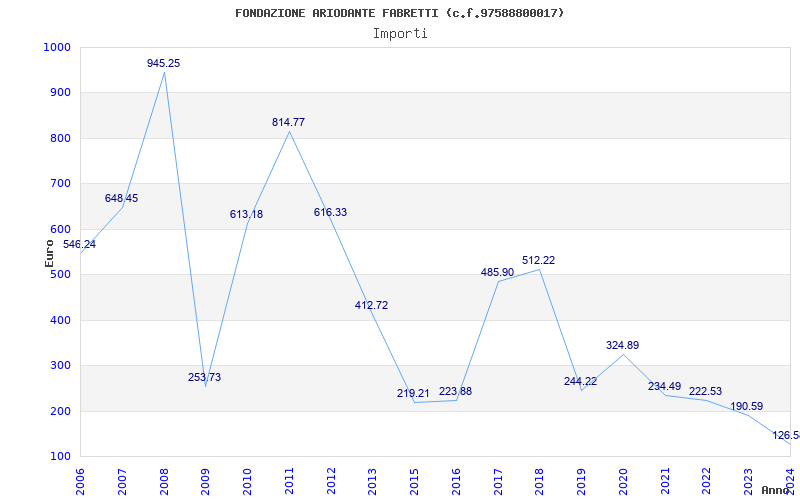Click the 222.53 data label

click(x=706, y=391)
